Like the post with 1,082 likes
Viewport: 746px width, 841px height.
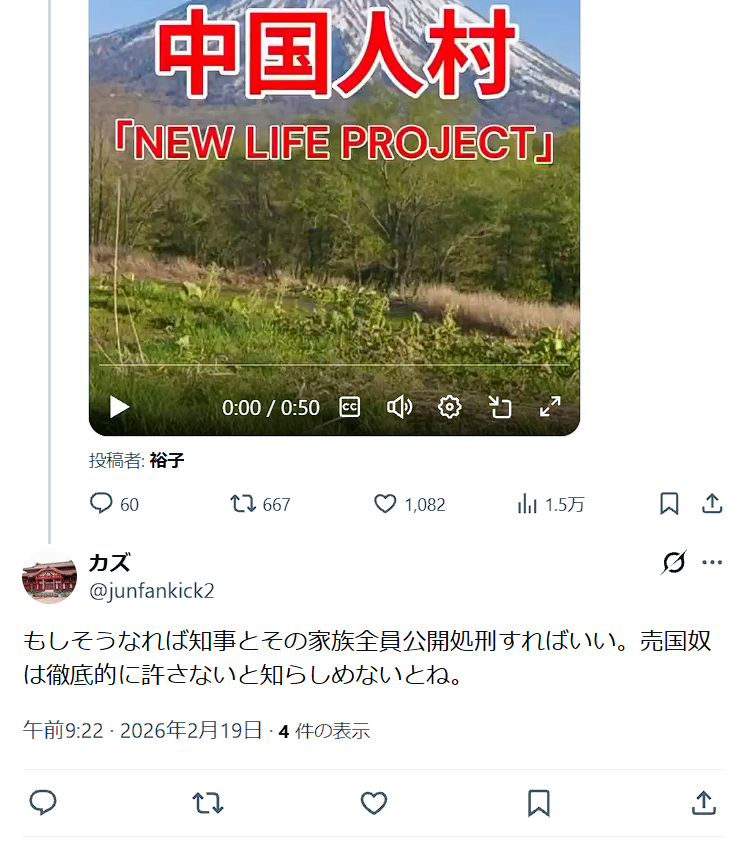click(x=409, y=504)
